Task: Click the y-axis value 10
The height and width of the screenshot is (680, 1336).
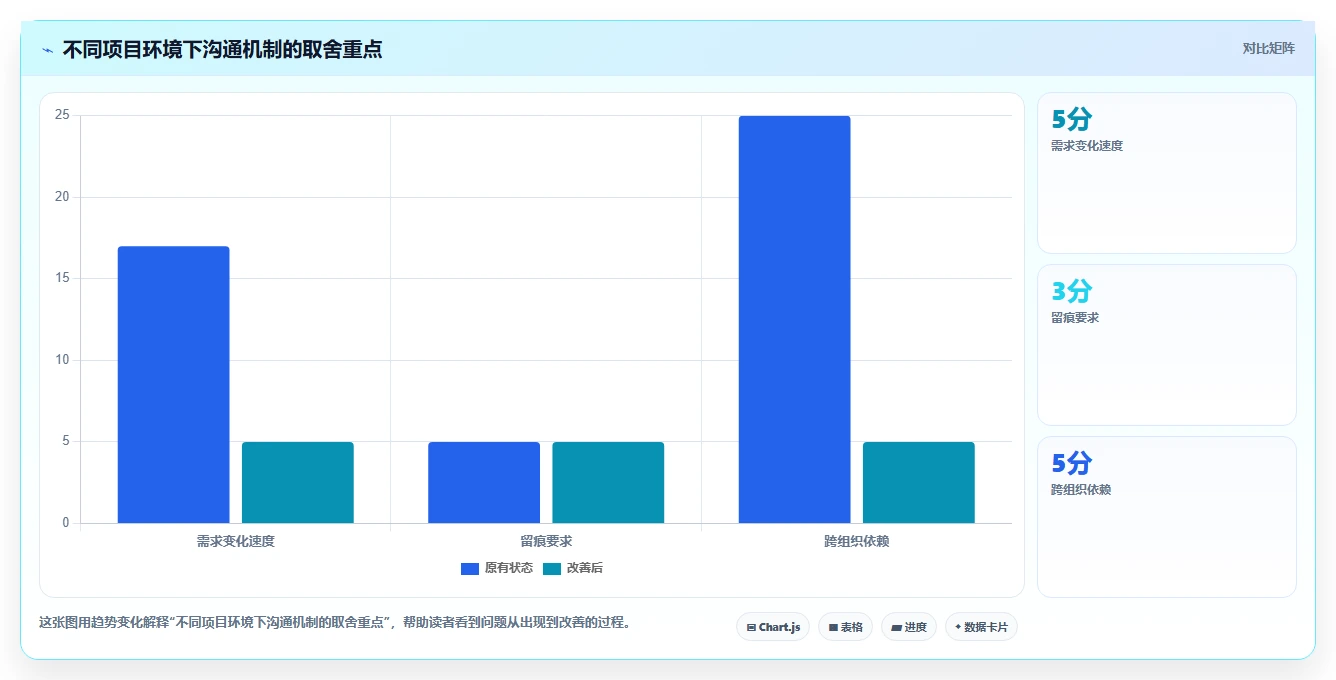Action: tap(62, 360)
